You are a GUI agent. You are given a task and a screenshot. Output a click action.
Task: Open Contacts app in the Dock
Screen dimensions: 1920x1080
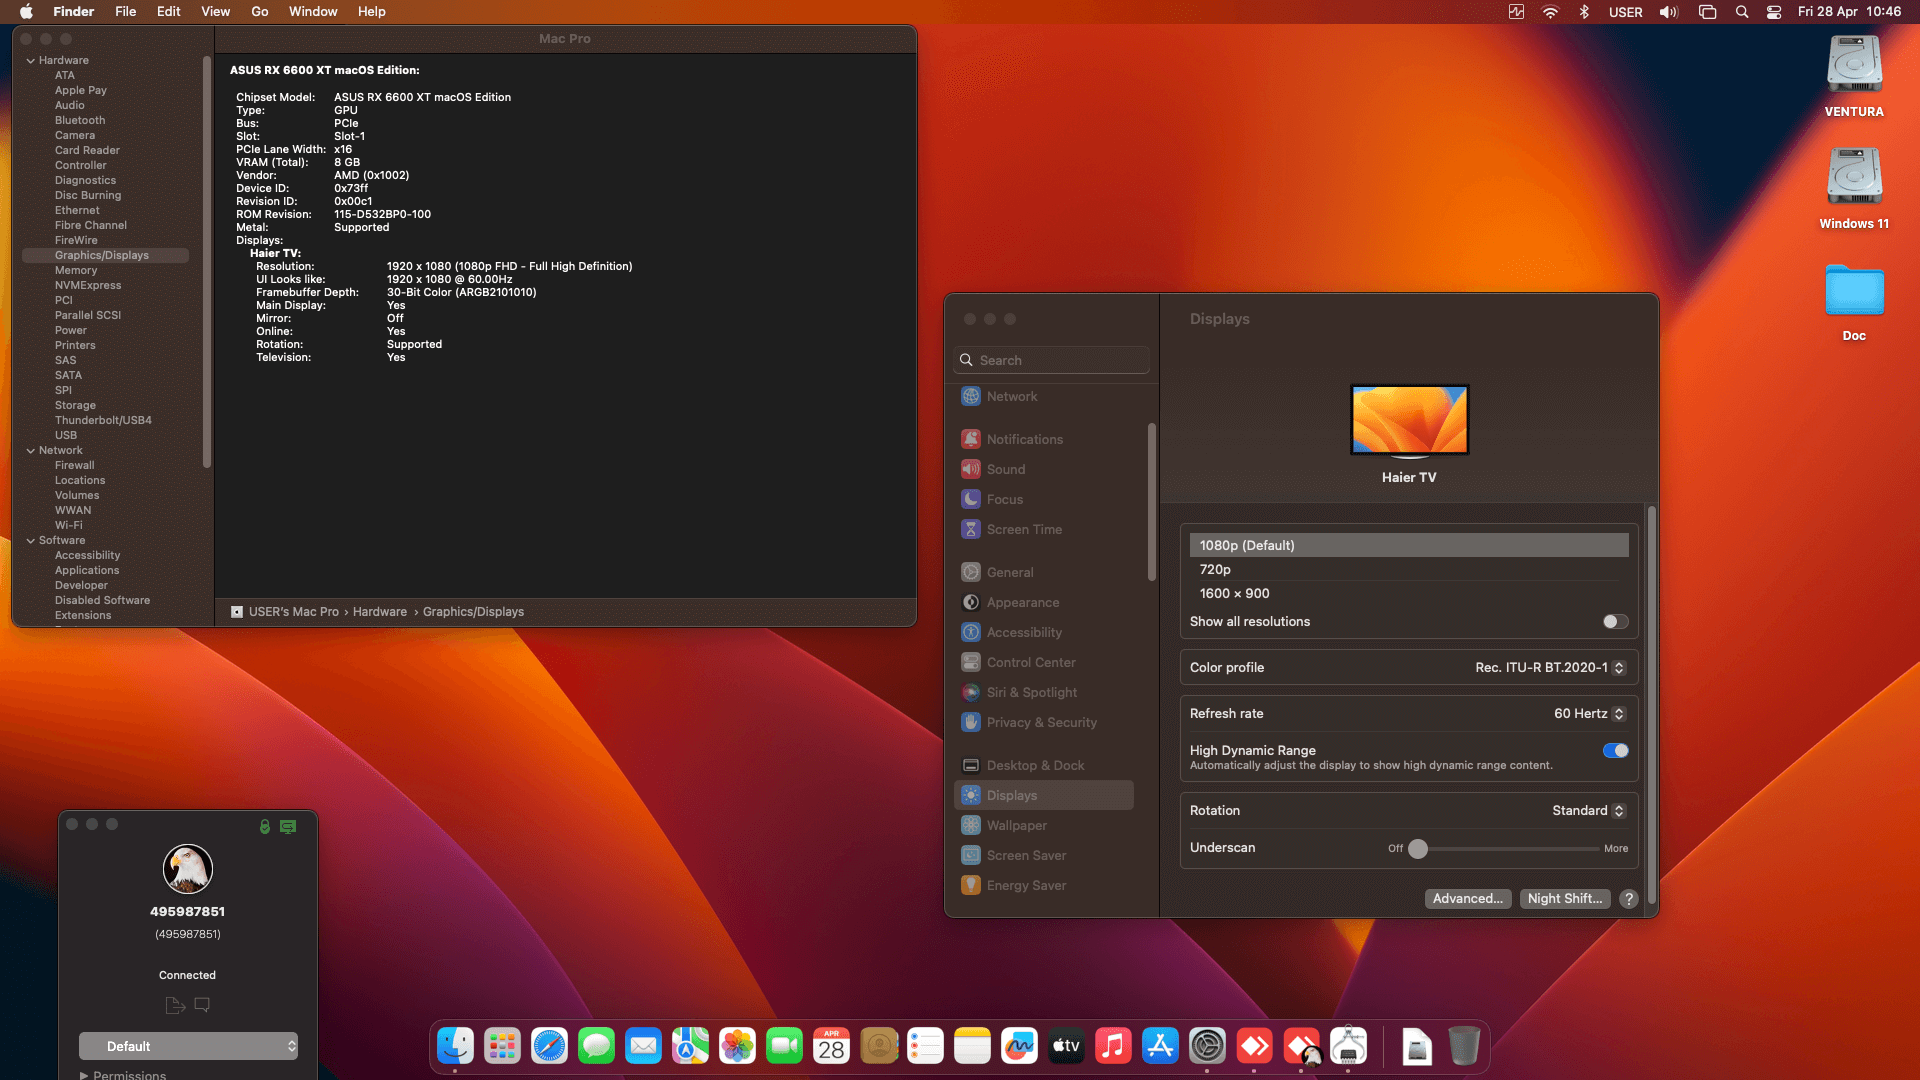pos(878,1046)
